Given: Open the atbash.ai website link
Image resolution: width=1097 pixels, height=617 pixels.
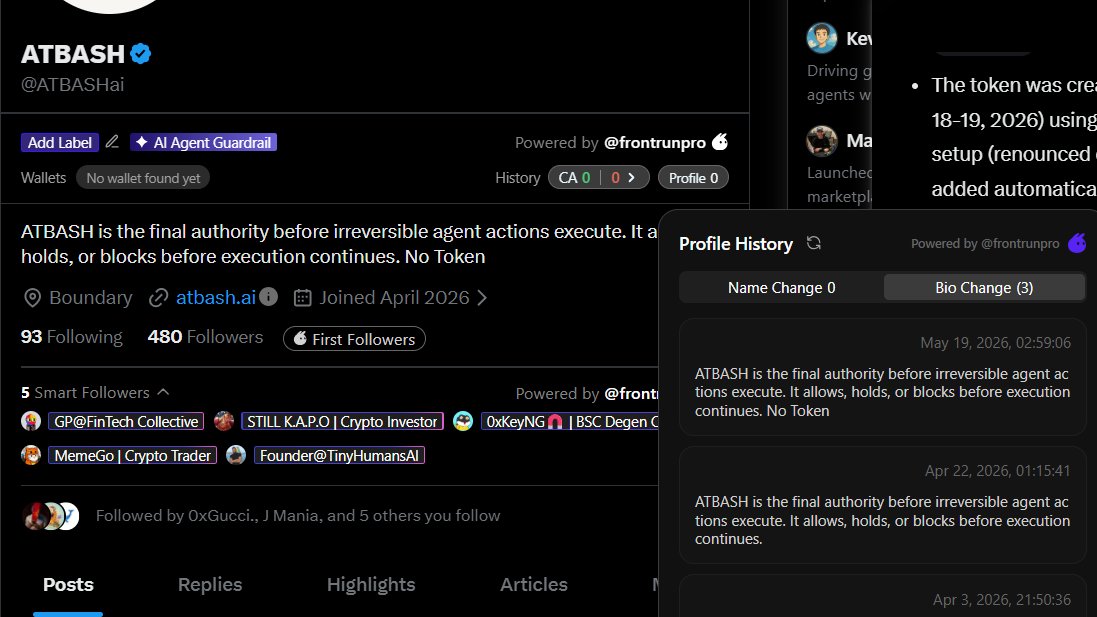Looking at the screenshot, I should click(x=215, y=297).
